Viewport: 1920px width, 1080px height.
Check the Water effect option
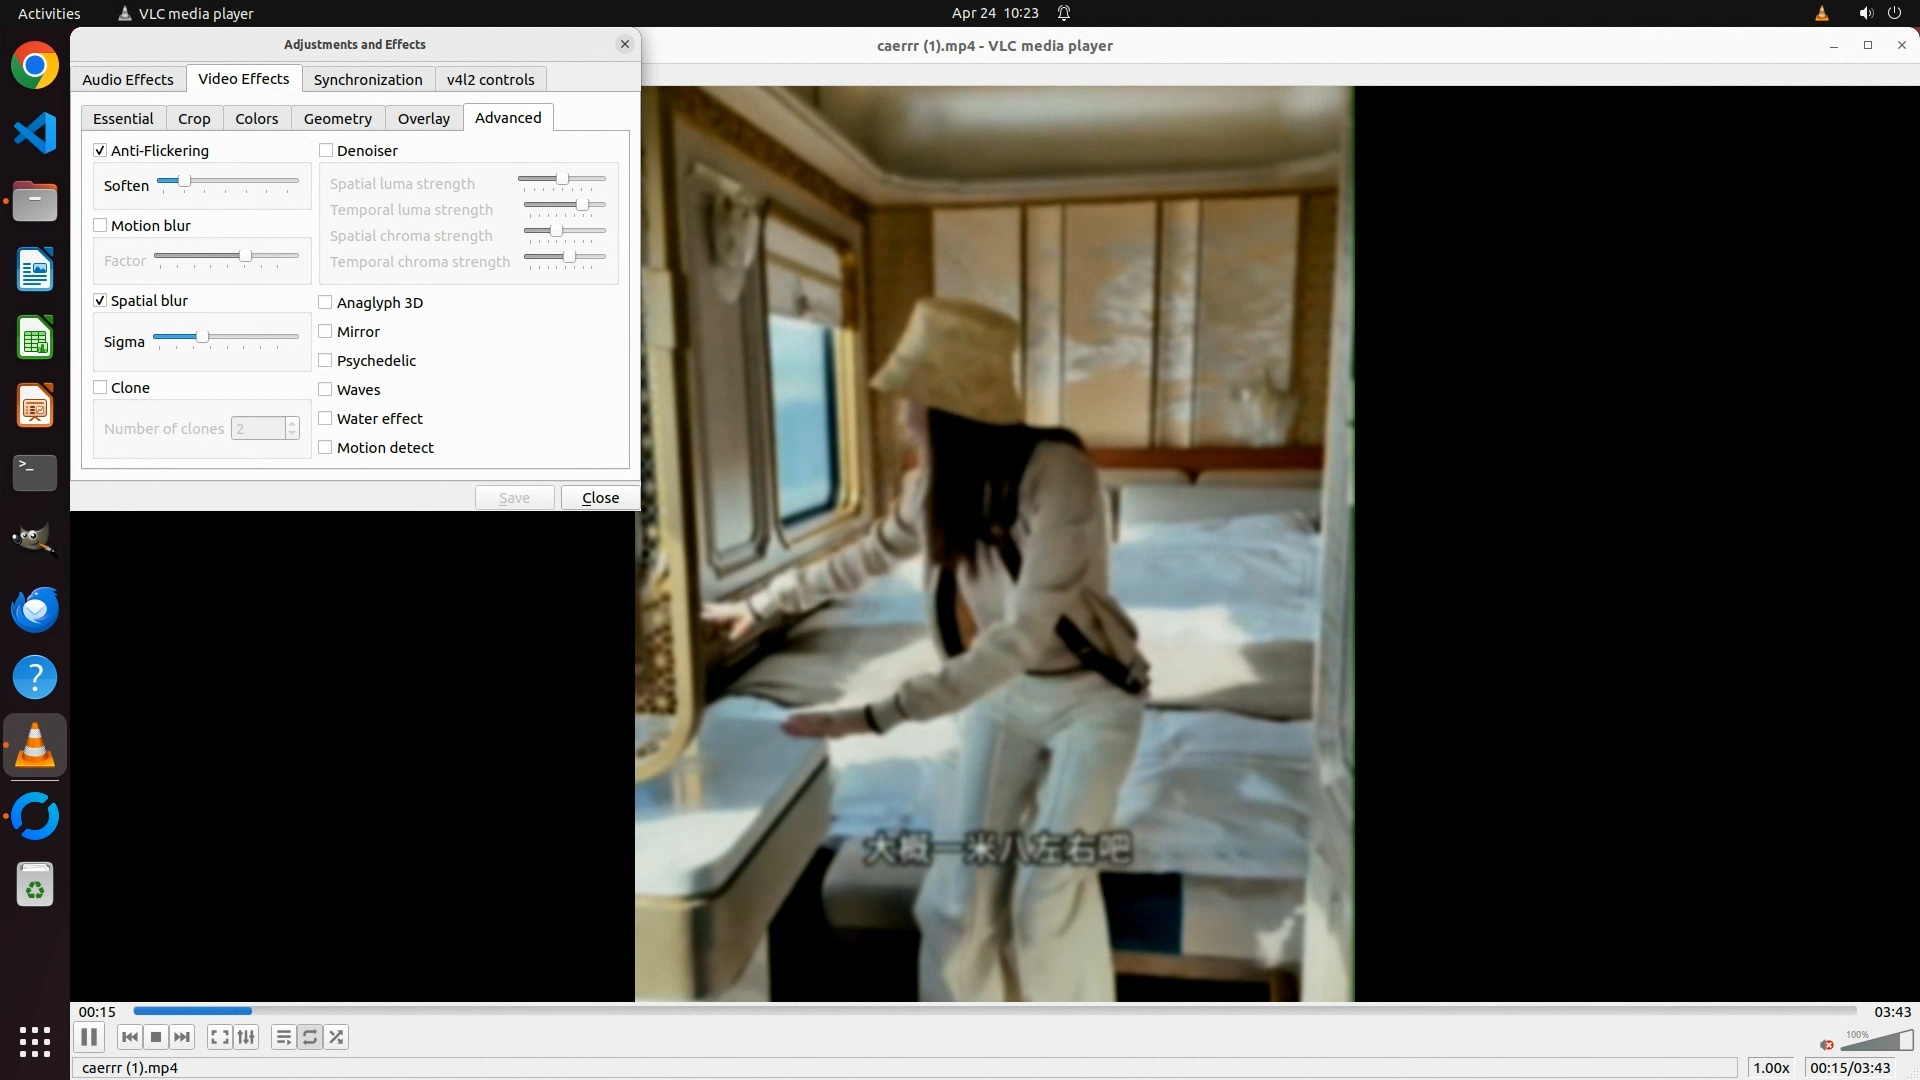(x=326, y=419)
